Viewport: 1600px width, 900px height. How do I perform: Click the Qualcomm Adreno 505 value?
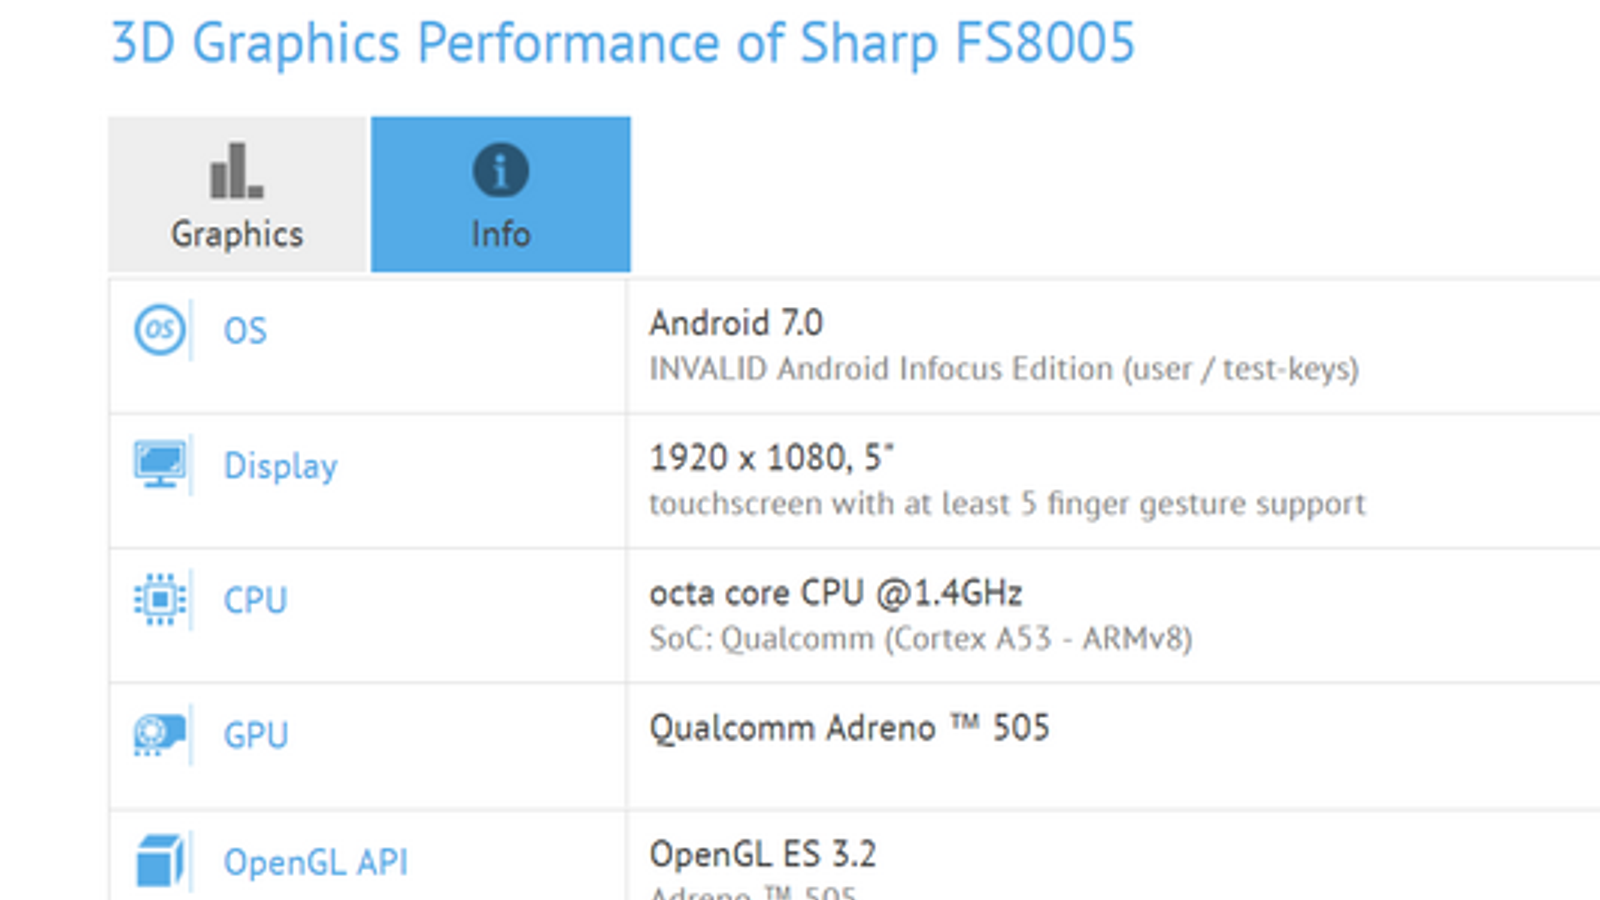849,728
